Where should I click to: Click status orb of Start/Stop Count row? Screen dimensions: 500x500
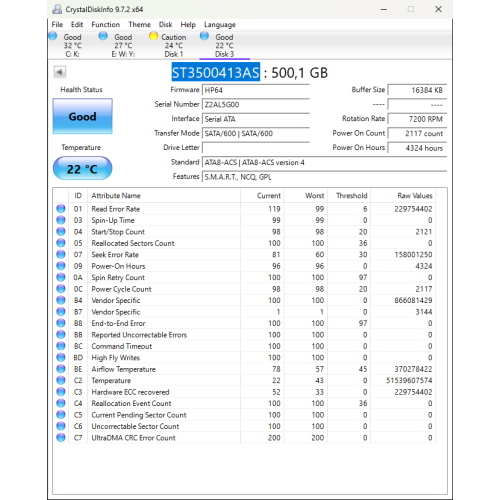click(61, 232)
